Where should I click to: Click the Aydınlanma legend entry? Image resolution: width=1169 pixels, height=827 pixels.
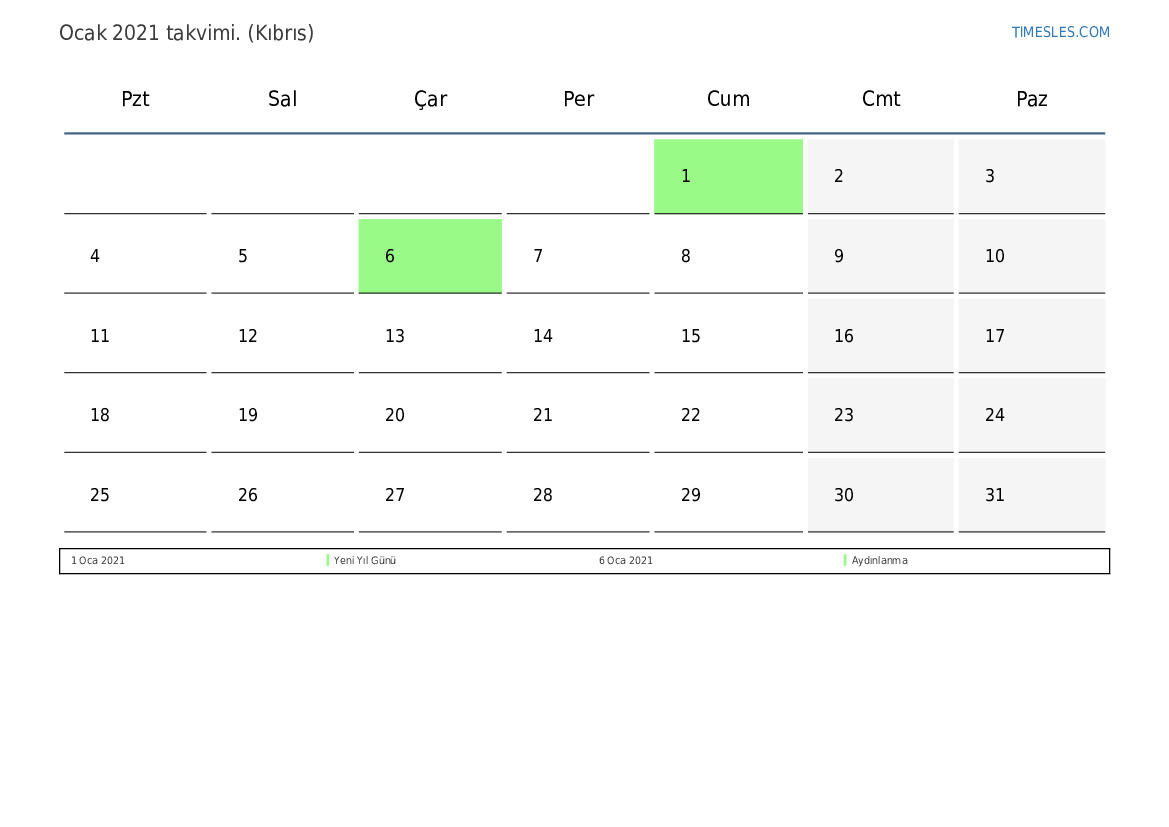880,561
